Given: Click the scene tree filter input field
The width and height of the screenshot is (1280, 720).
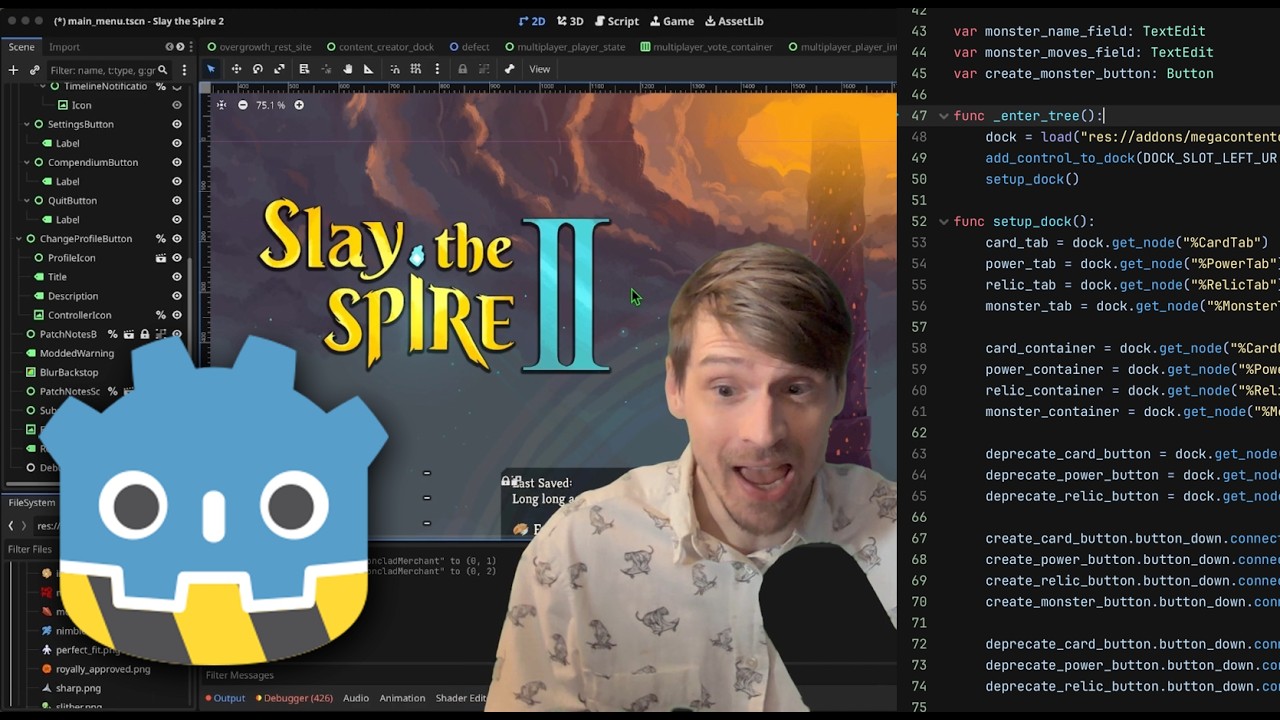Looking at the screenshot, I should (x=103, y=70).
